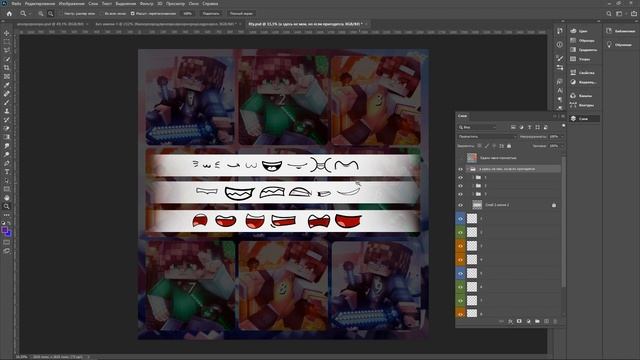640x360 pixels.
Task: Open the Фильтр menu
Action: point(147,3)
